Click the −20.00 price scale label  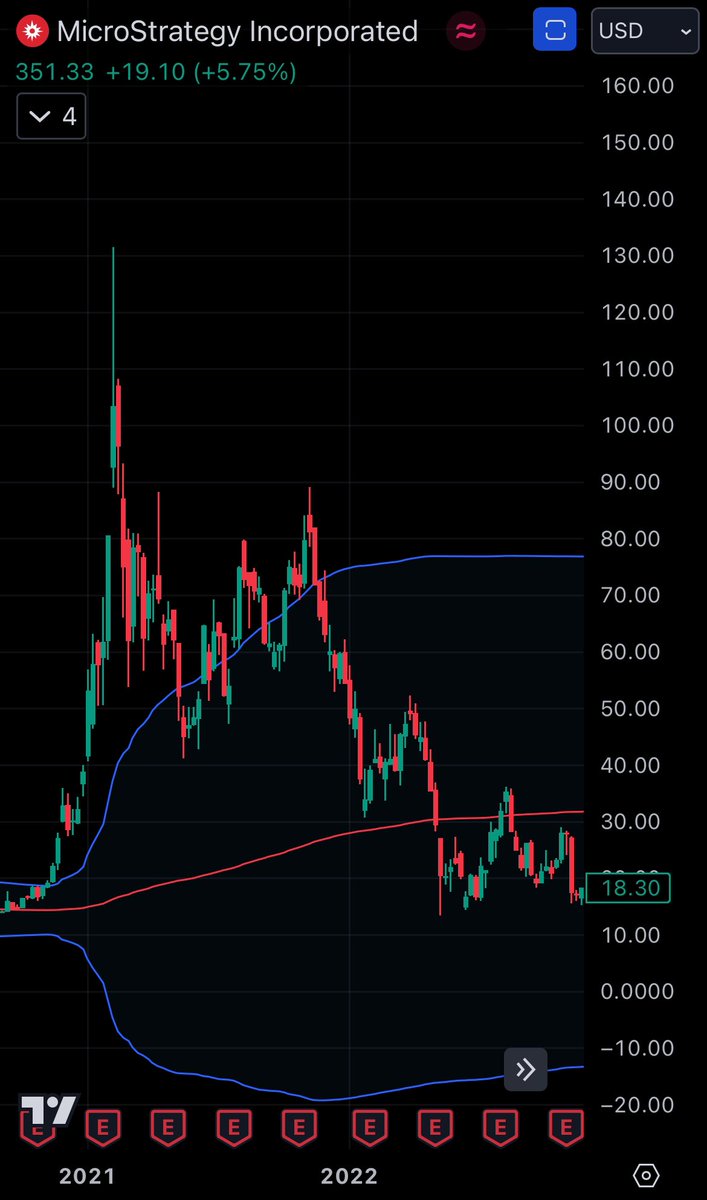click(638, 1105)
